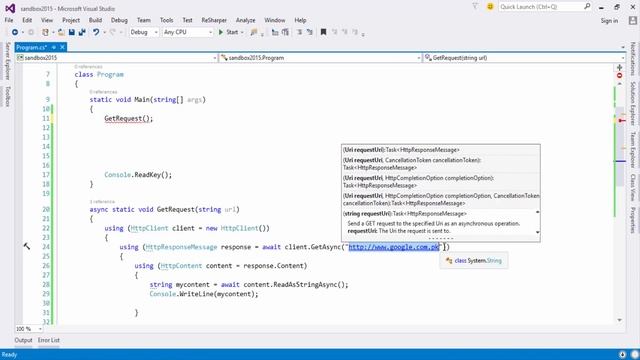Open the Class View side tab
The width and height of the screenshot is (640, 360).
pos(633,187)
